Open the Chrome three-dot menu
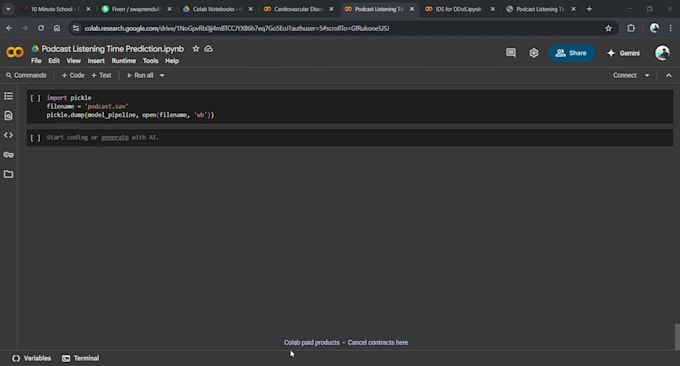This screenshot has height=366, width=680. [x=670, y=28]
